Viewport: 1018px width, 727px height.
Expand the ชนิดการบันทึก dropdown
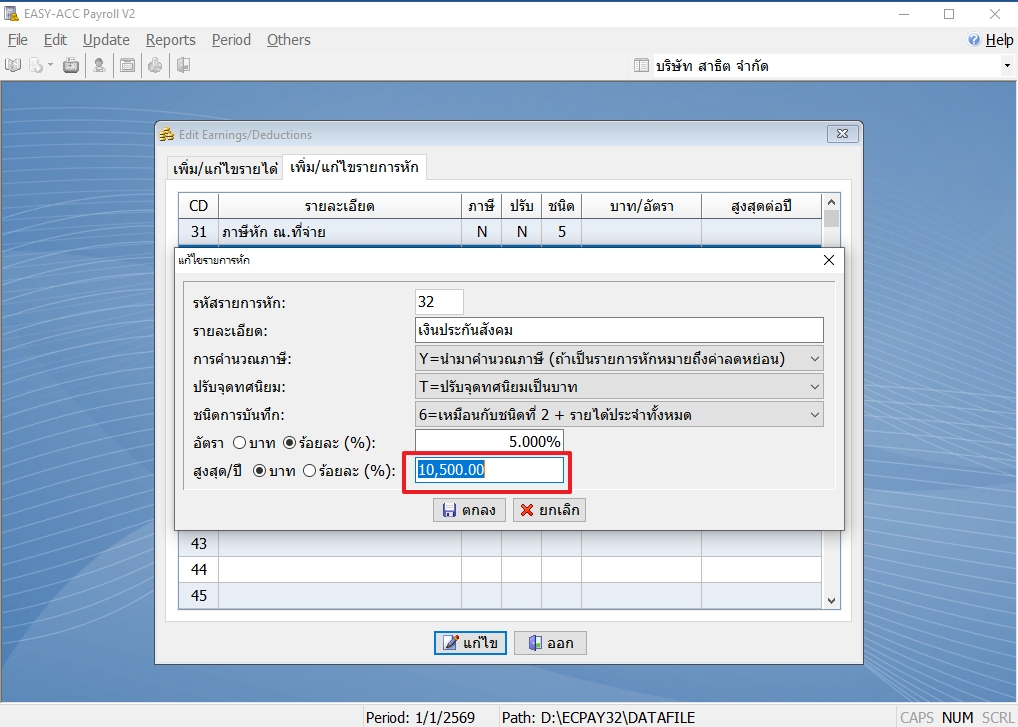pyautogui.click(x=814, y=414)
